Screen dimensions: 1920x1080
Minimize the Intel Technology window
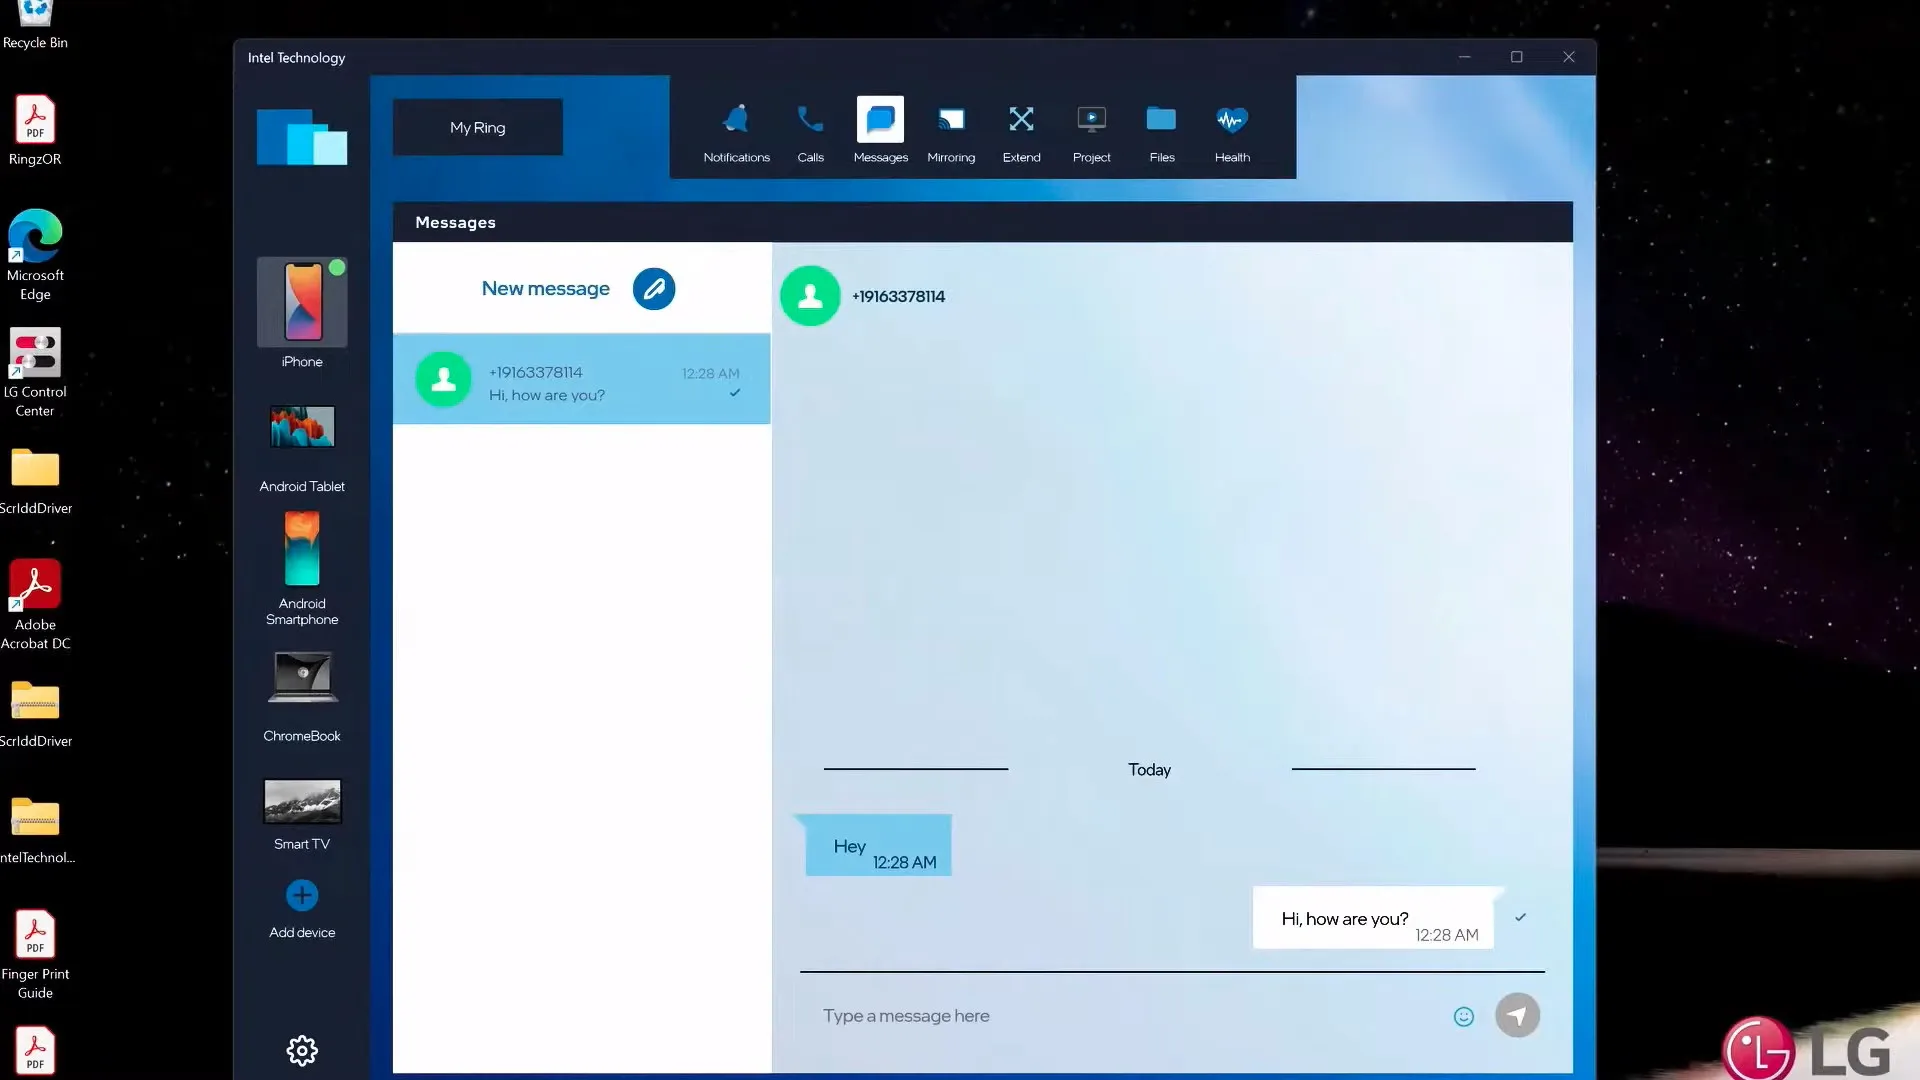[x=1464, y=57]
